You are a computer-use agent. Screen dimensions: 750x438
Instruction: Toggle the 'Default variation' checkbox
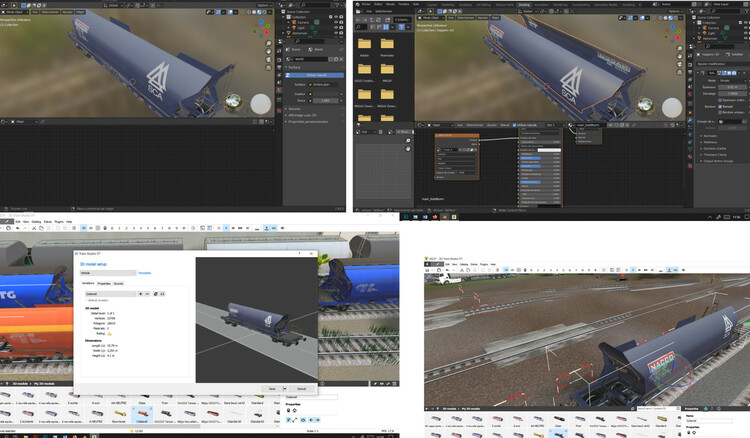pos(87,300)
